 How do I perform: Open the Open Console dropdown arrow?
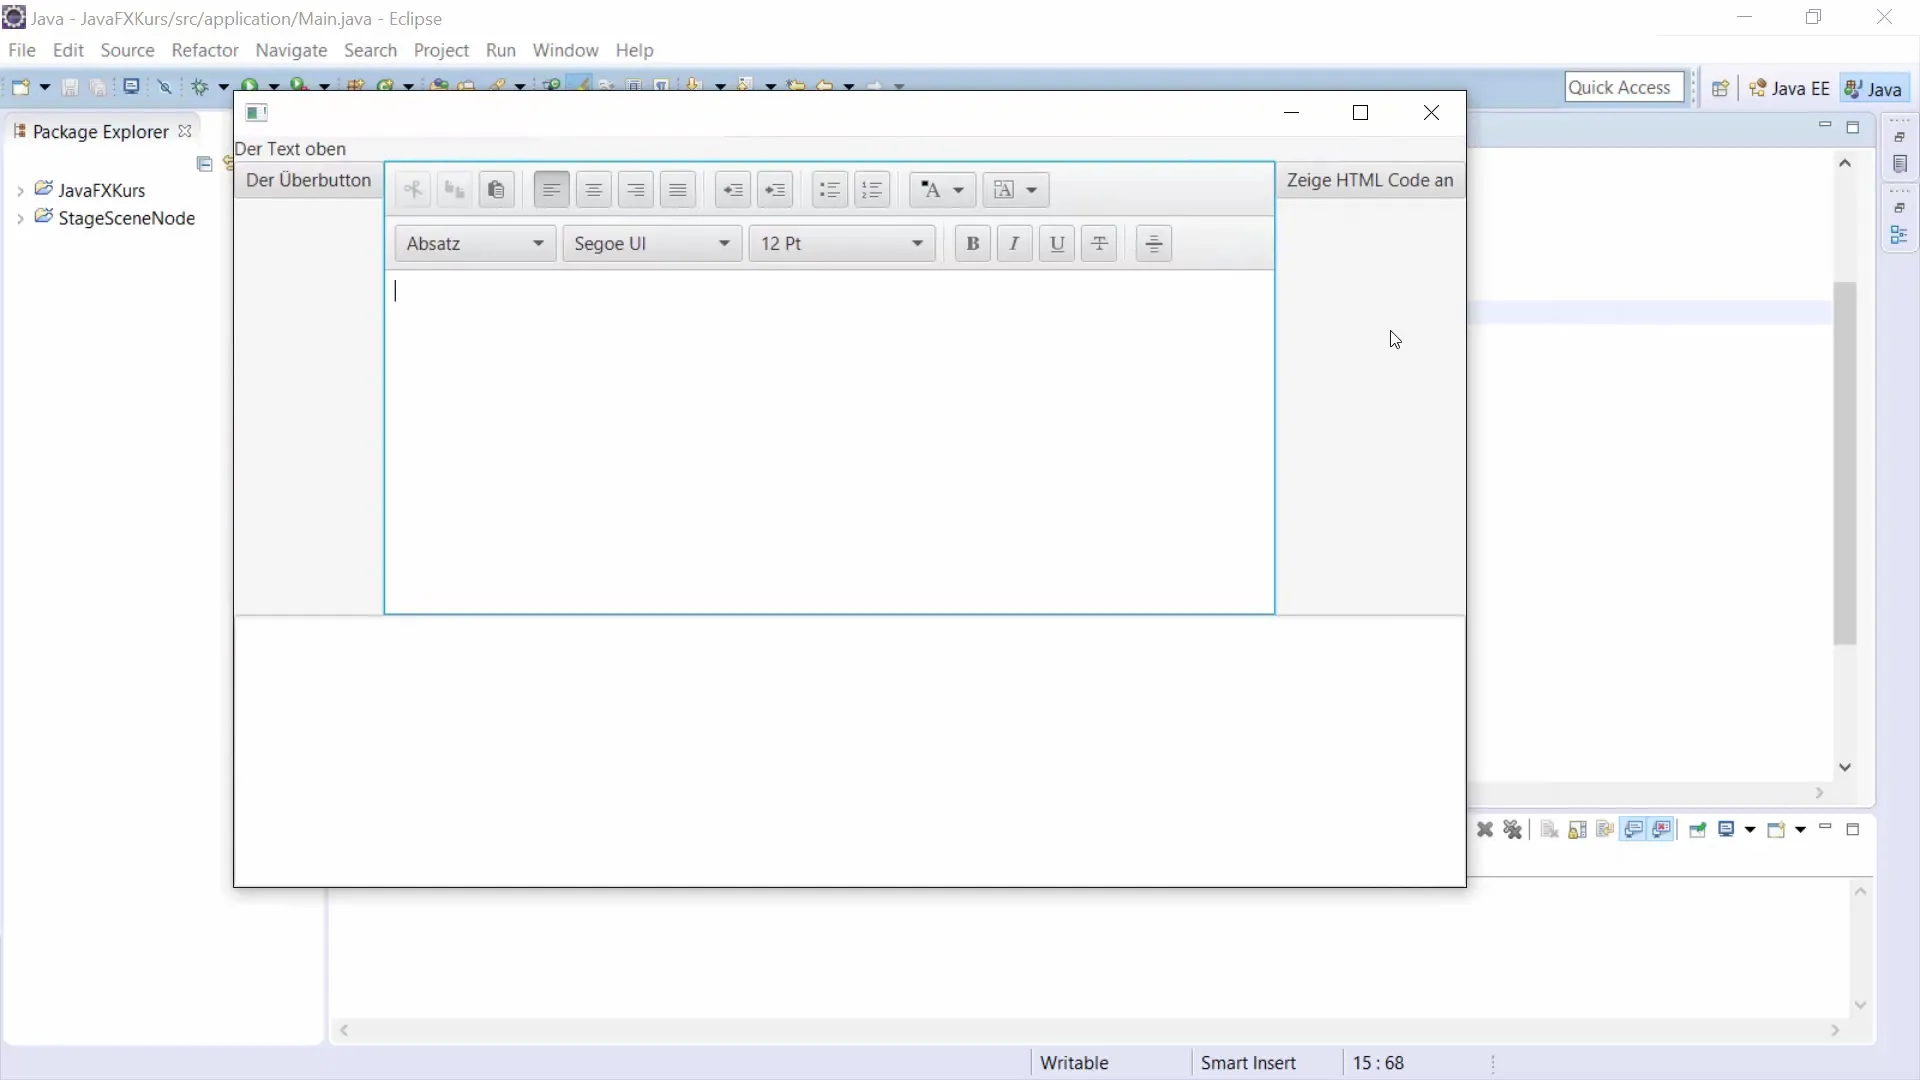(x=1800, y=829)
